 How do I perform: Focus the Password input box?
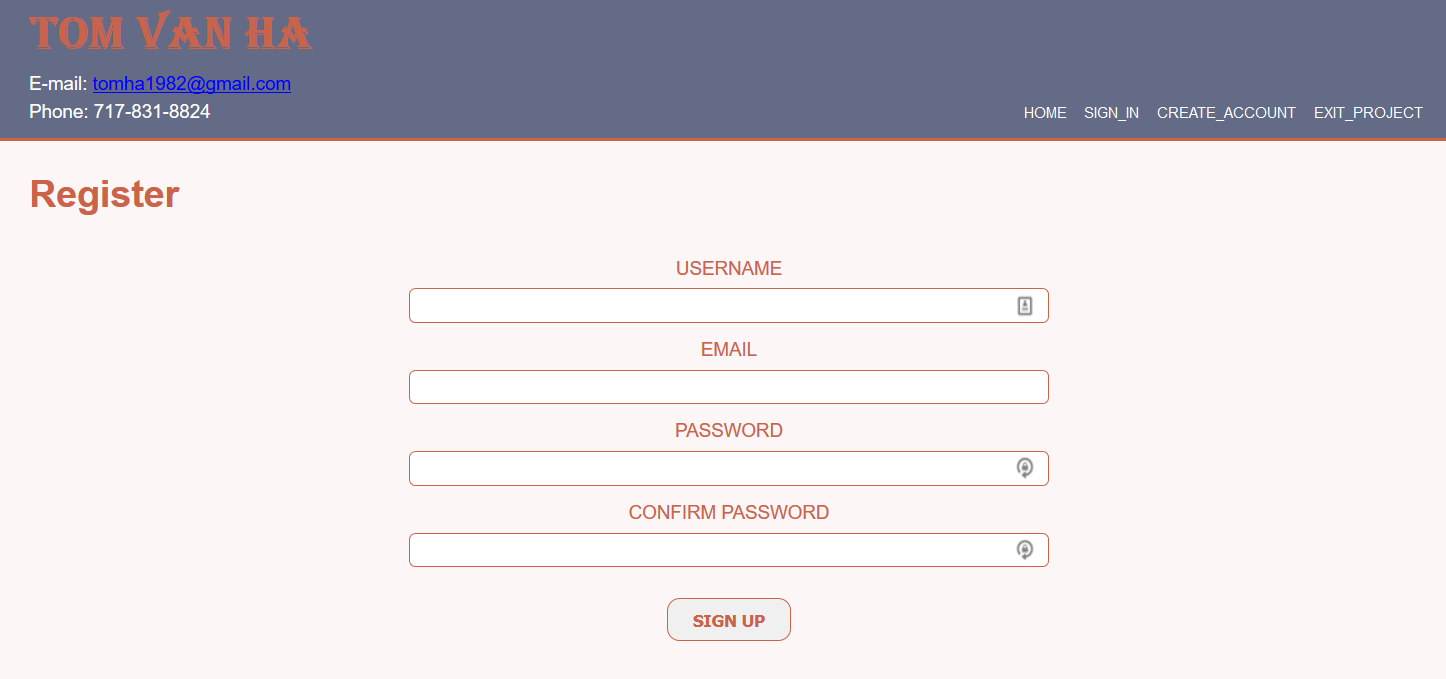coord(710,468)
